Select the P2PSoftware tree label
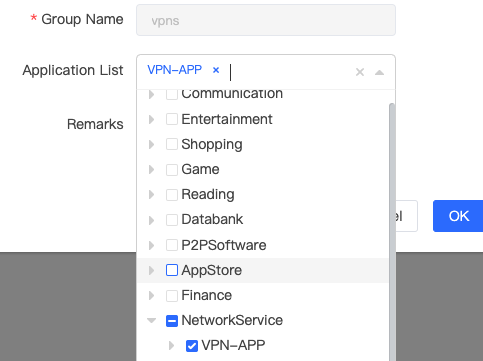The width and height of the screenshot is (483, 361). pyautogui.click(x=224, y=245)
